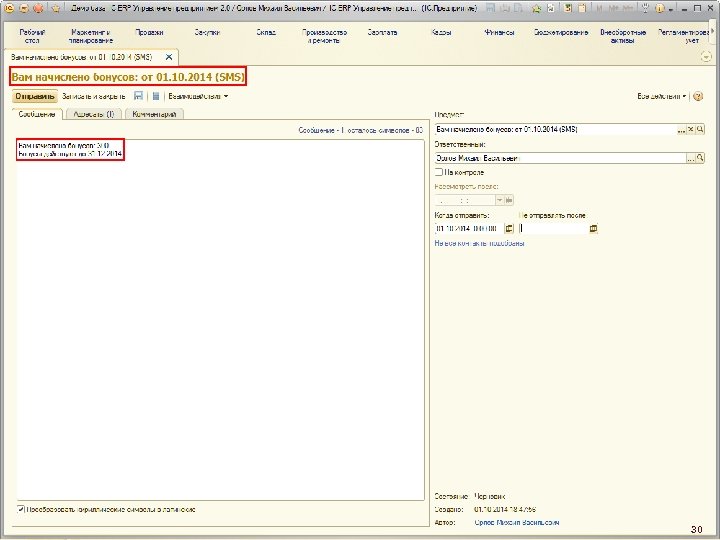Click the info icon in title bar
Image resolution: width=720 pixels, height=540 pixels.
(660, 8)
